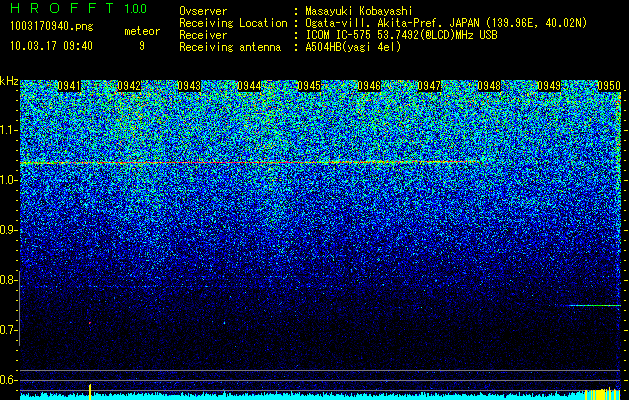Click the 0950 time marker

pos(609,86)
